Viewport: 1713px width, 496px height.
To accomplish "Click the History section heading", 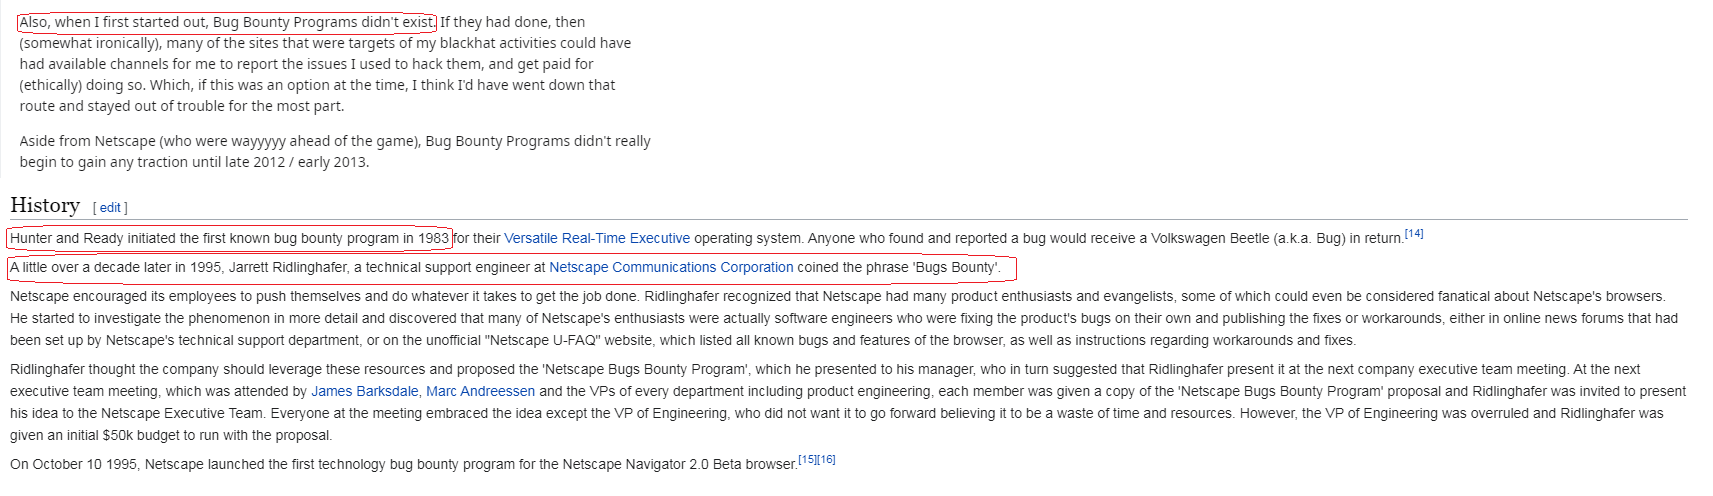I will (x=45, y=205).
